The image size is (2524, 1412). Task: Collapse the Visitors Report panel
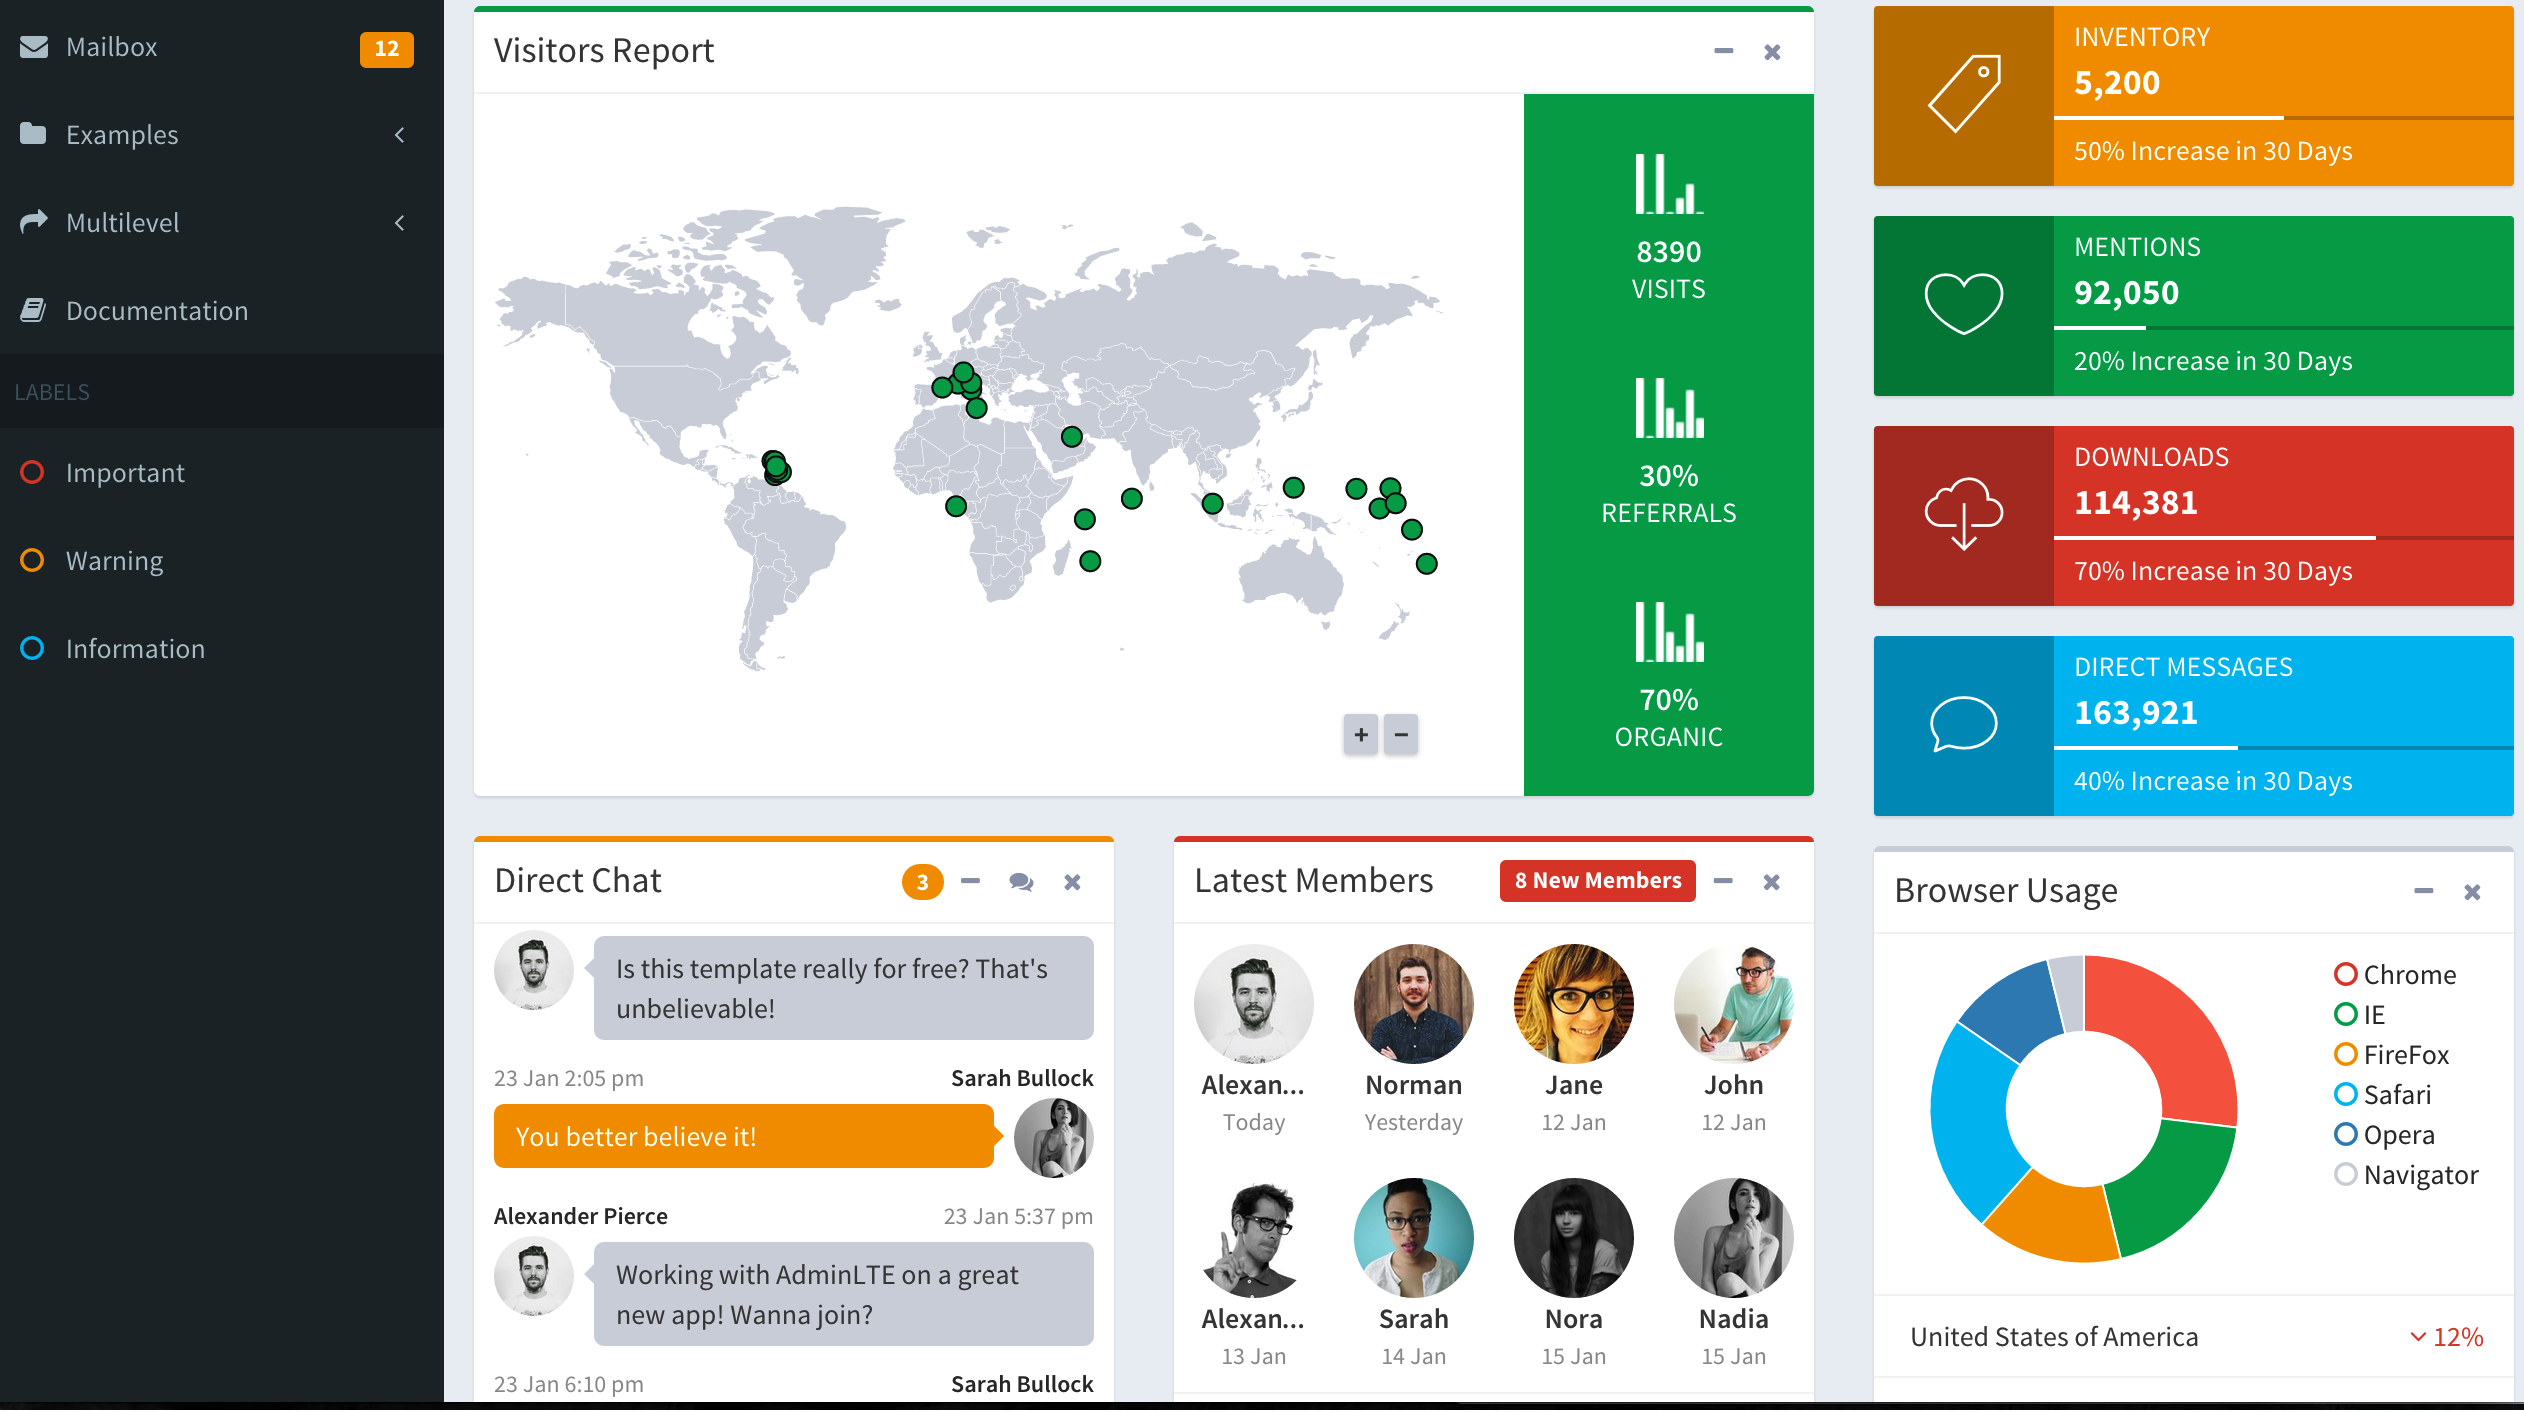(x=1723, y=51)
